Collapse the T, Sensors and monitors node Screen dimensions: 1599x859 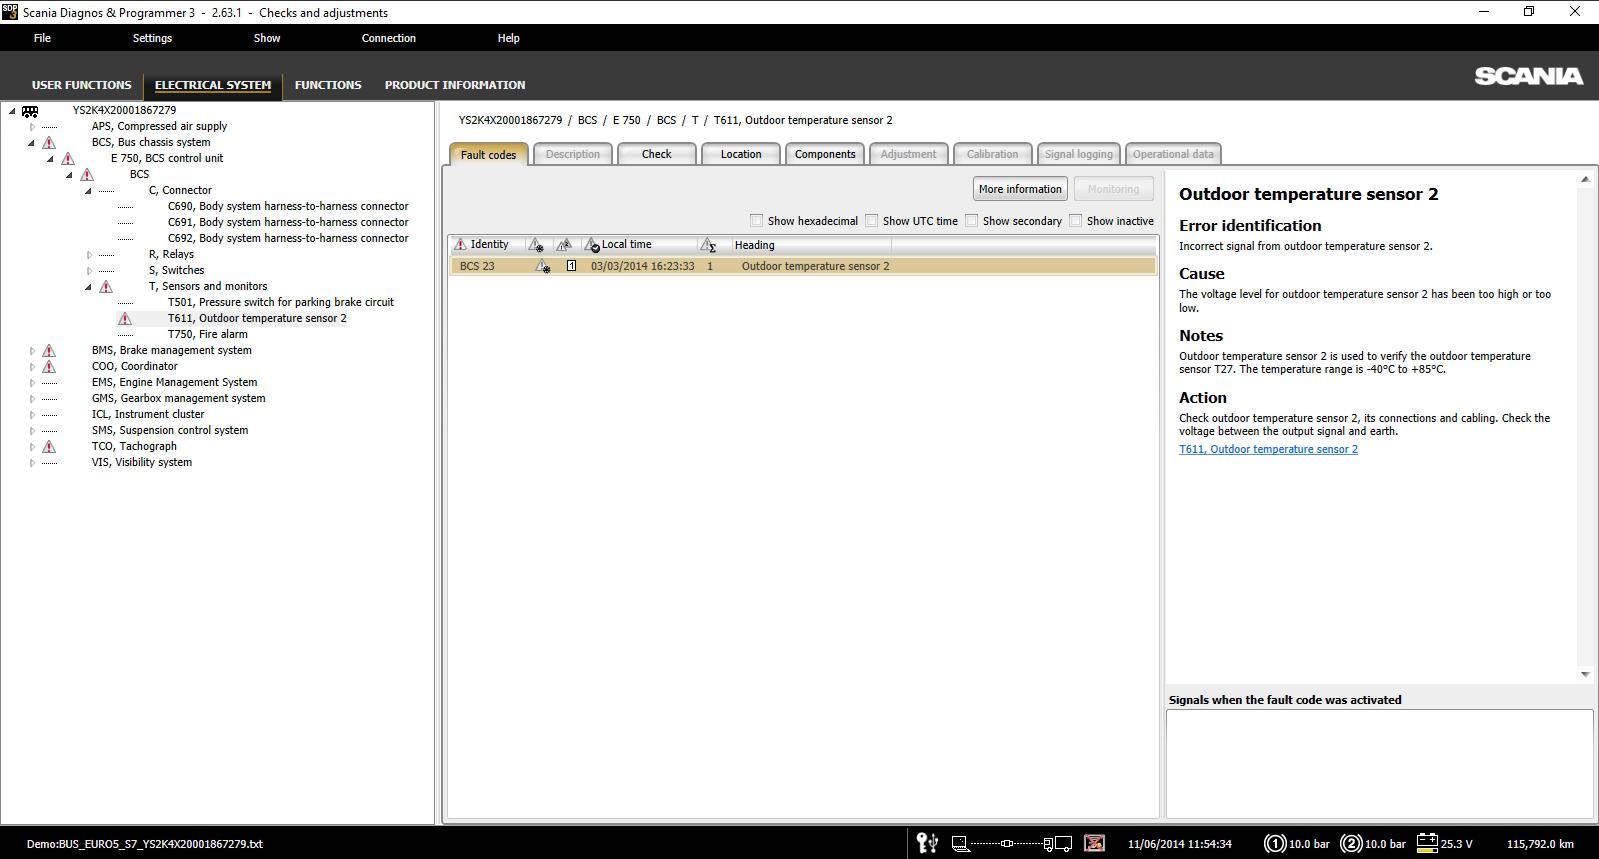89,287
